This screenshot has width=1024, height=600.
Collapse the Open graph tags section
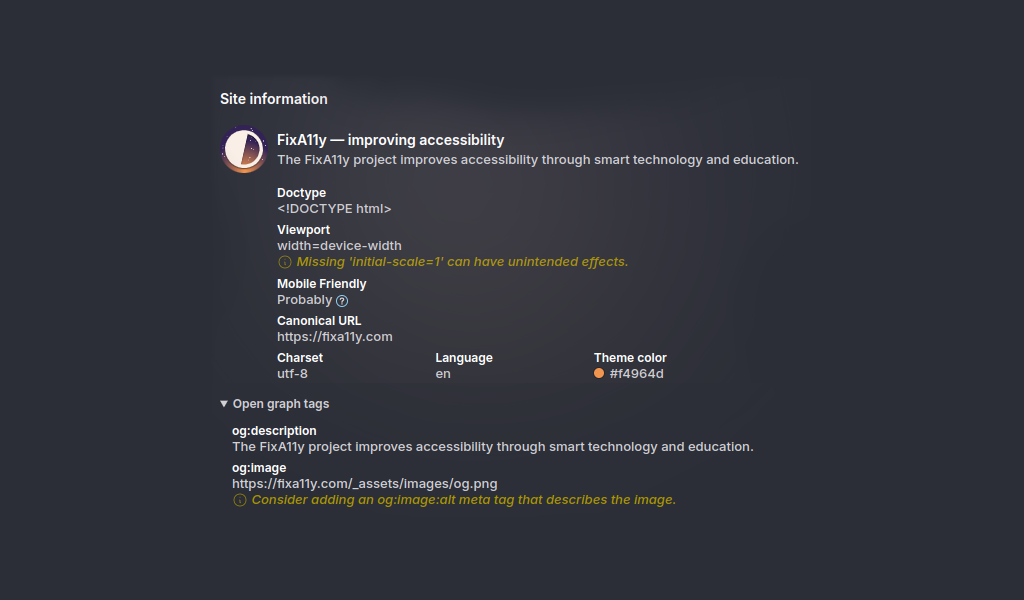[274, 404]
